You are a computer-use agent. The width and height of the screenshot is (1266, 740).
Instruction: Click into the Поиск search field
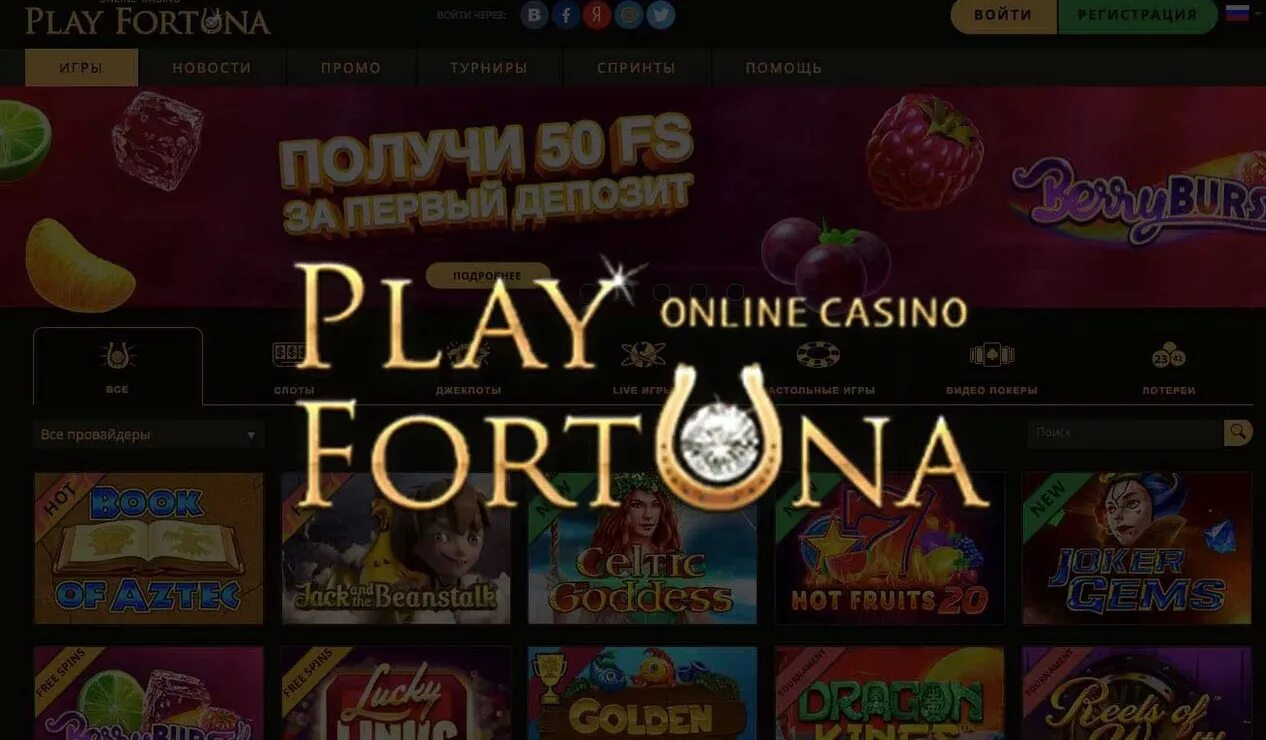click(1125, 433)
